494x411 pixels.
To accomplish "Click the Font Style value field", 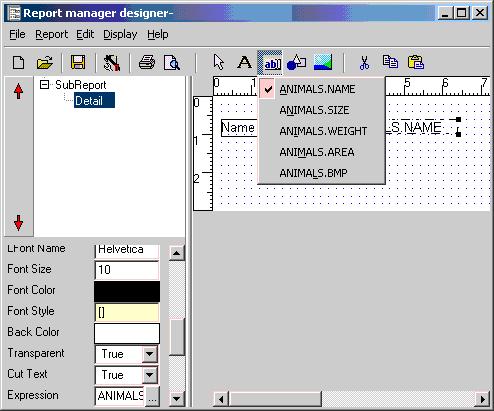I will [x=127, y=312].
